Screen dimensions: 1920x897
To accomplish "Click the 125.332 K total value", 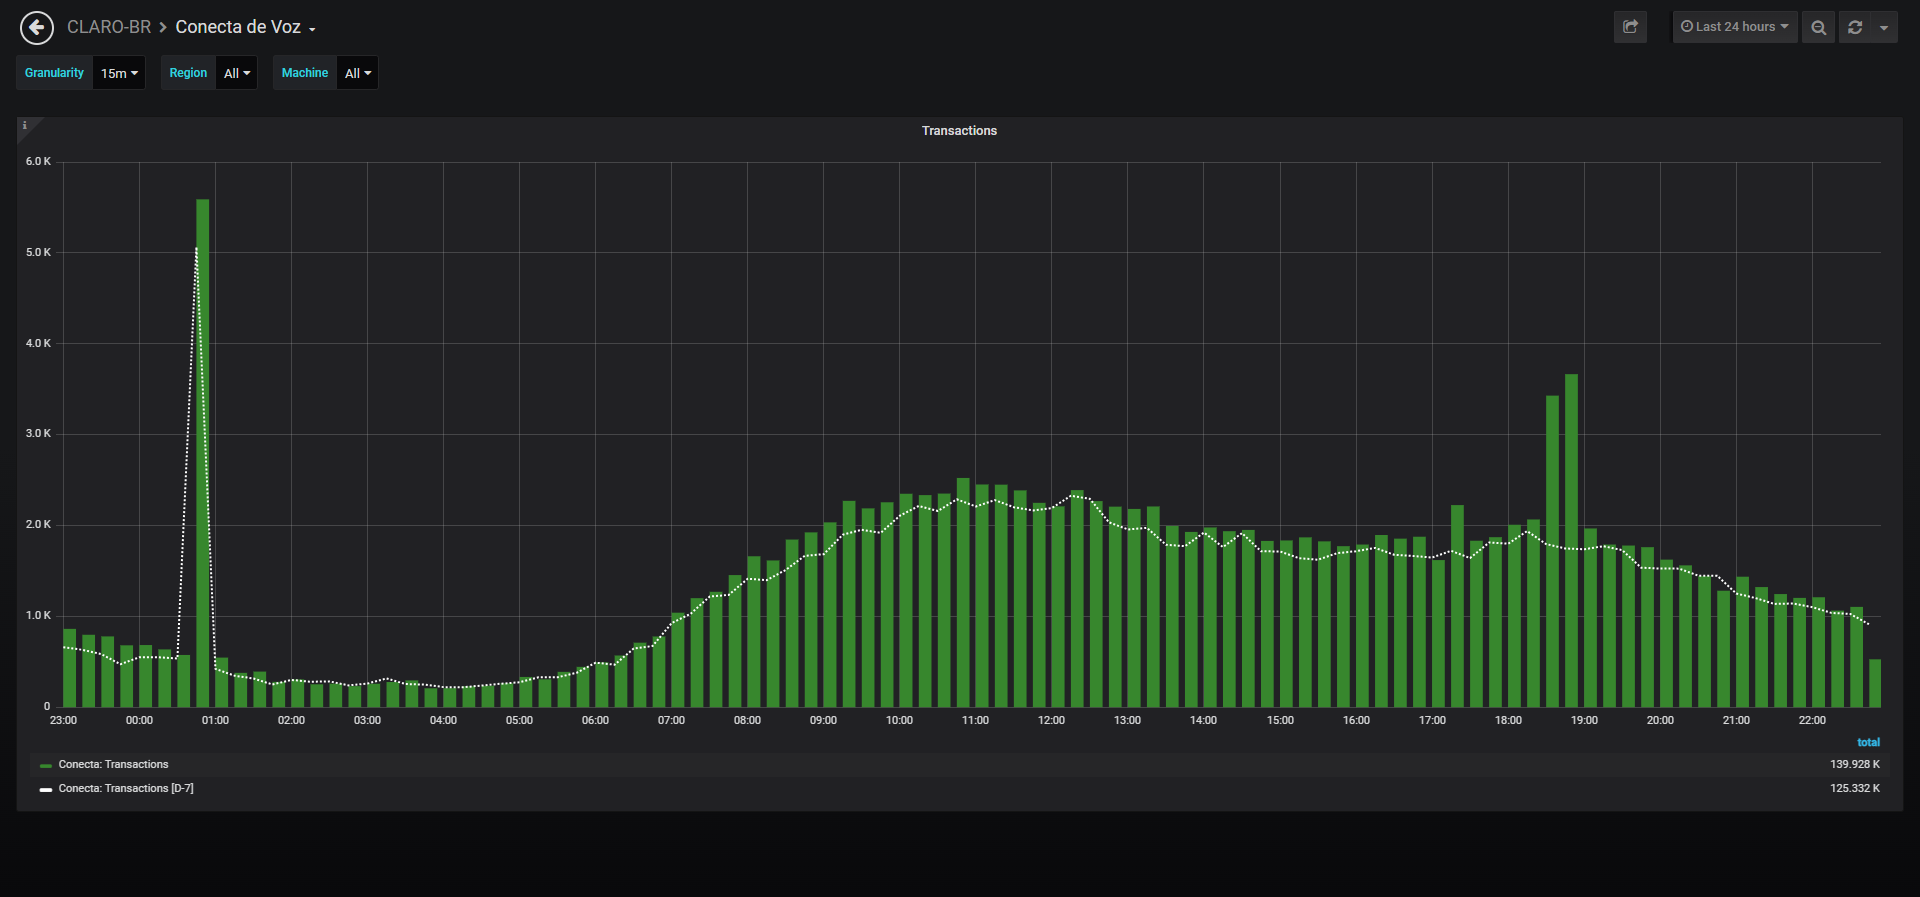I will 1855,789.
